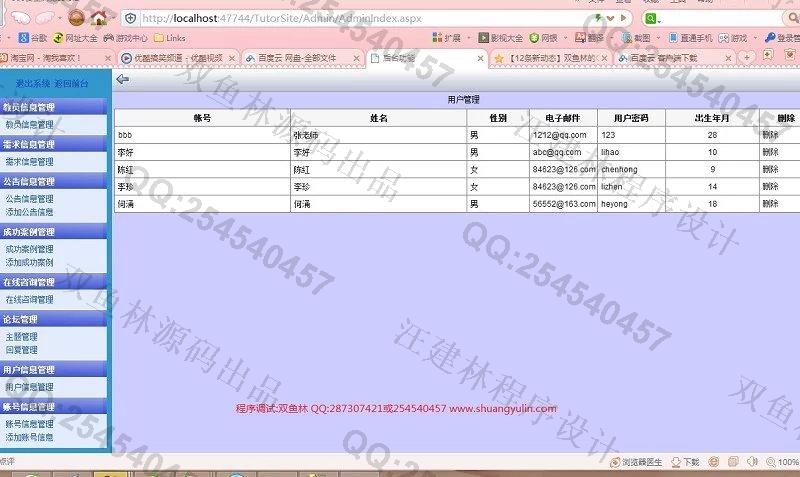Open 教员信息管理 link in the sidebar
This screenshot has width=800, height=477.
[x=29, y=124]
